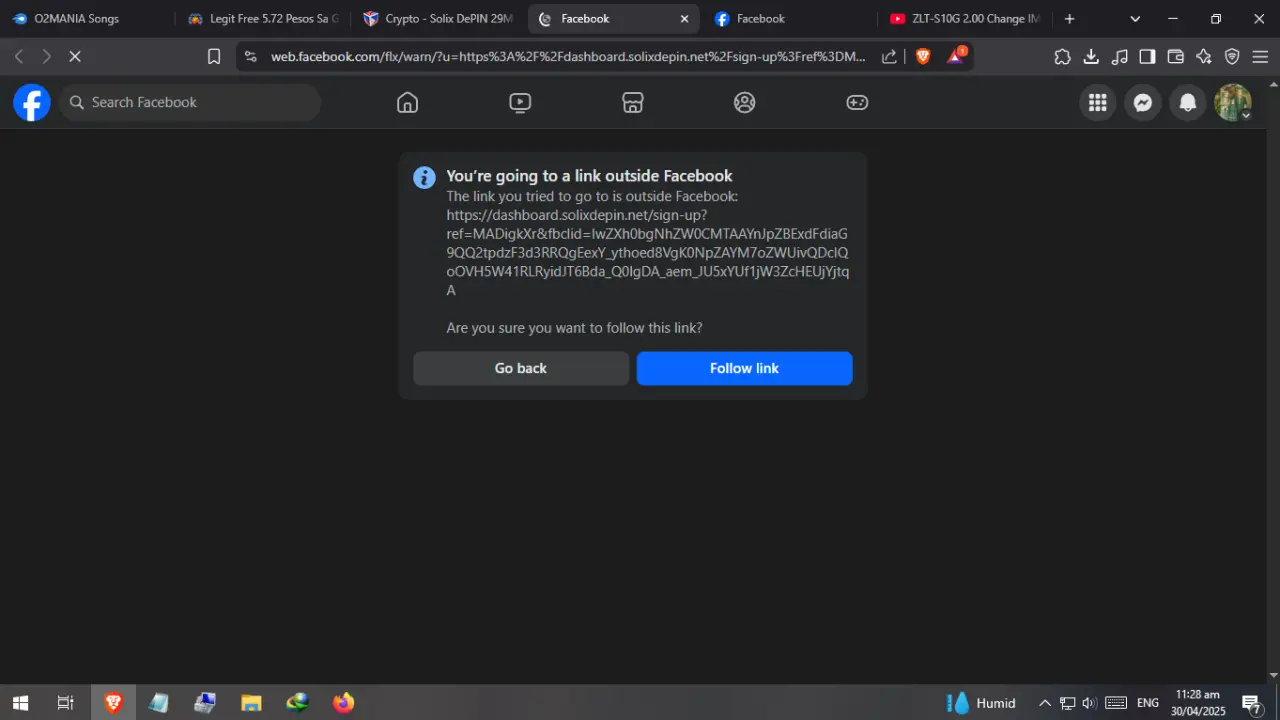Switch to the Legit Free 5.72 Pesos tab

click(264, 19)
